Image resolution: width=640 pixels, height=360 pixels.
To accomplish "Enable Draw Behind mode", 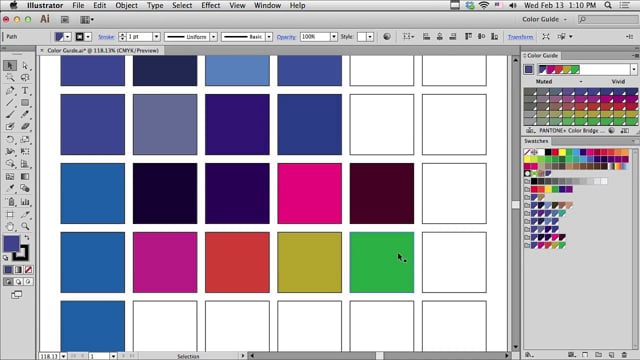I will tap(18, 282).
